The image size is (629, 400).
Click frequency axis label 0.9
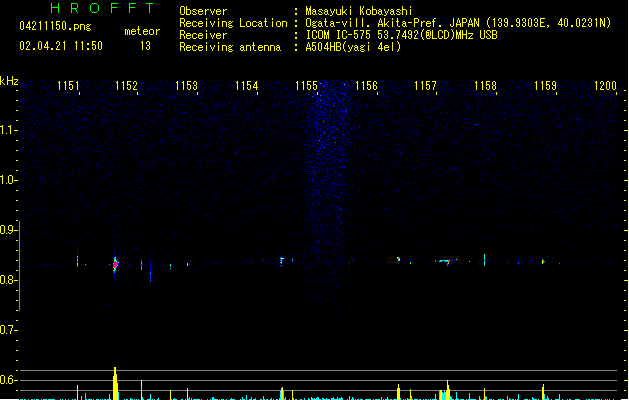click(8, 230)
